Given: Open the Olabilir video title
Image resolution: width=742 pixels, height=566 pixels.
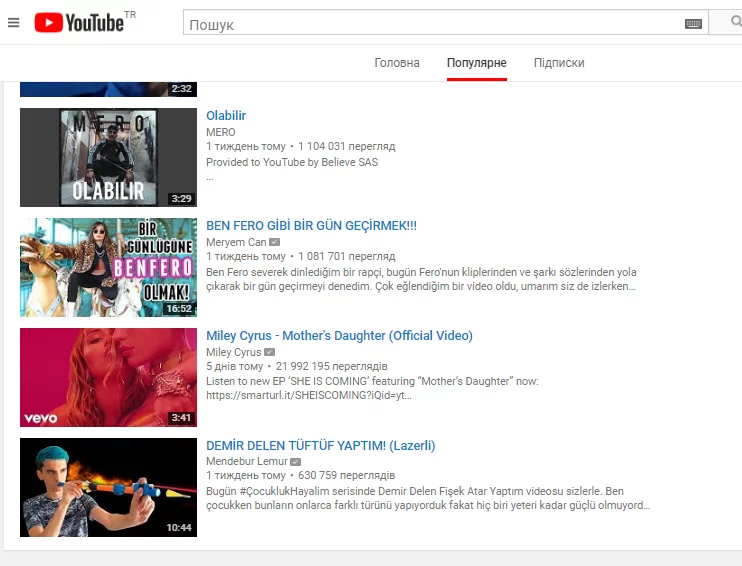Looking at the screenshot, I should click(x=226, y=115).
